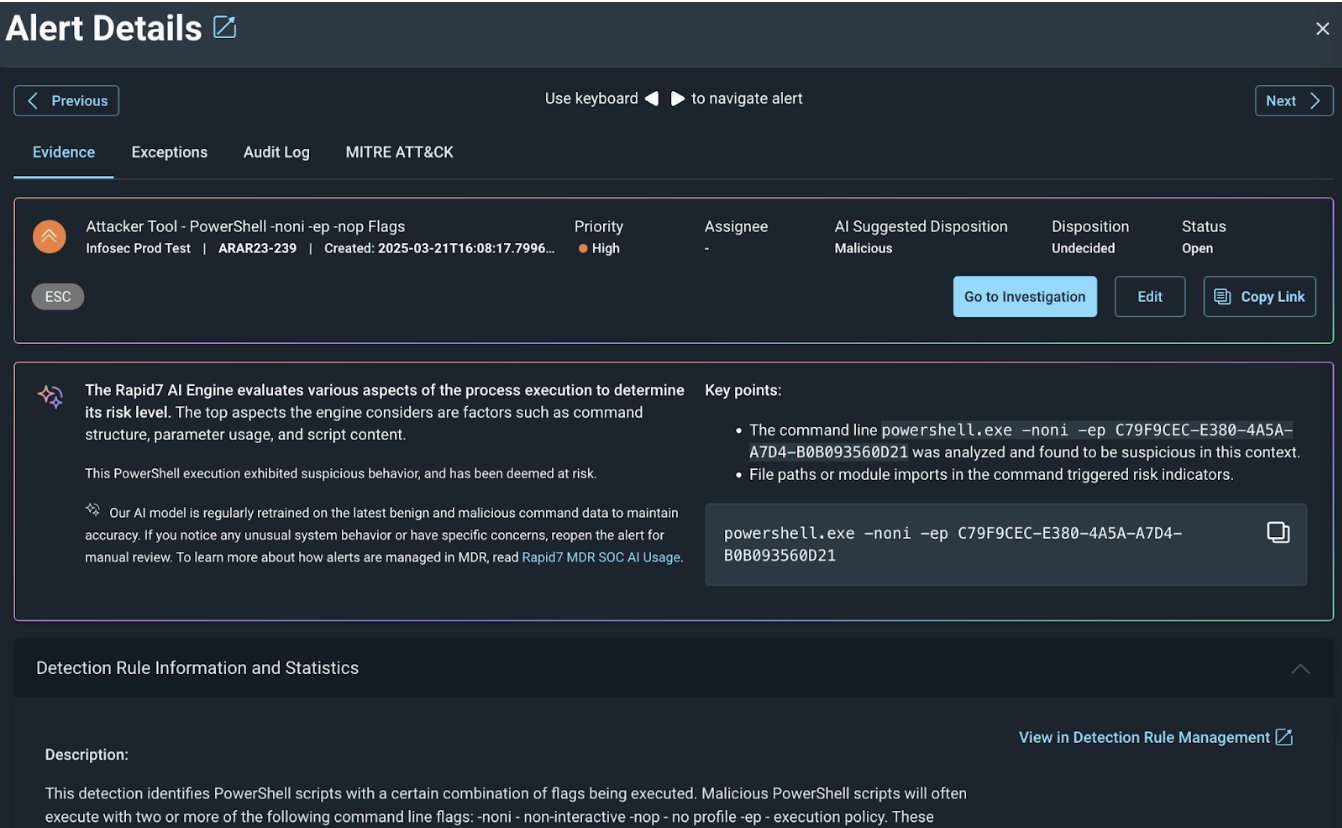
Task: Click the Rapid7 AI Engine sparkle icon
Action: (x=50, y=396)
